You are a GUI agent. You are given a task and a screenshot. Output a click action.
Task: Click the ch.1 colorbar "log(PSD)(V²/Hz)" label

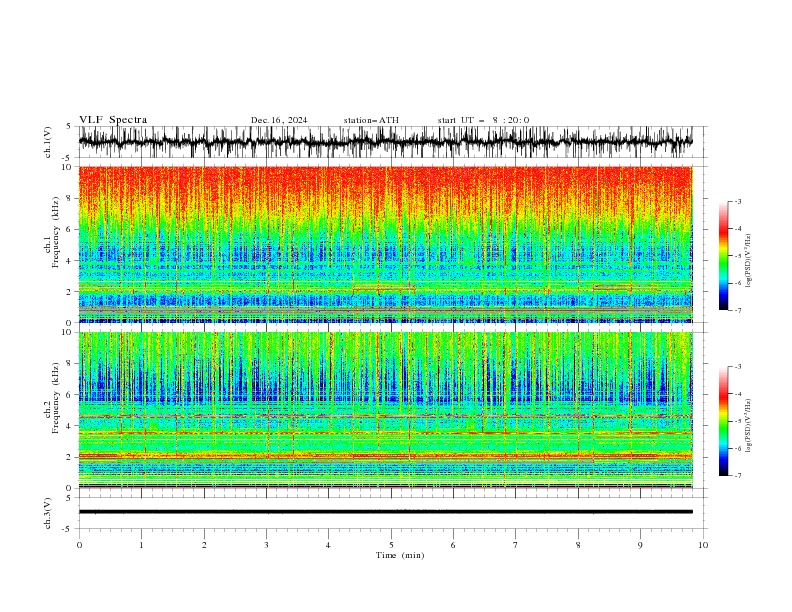click(x=749, y=261)
